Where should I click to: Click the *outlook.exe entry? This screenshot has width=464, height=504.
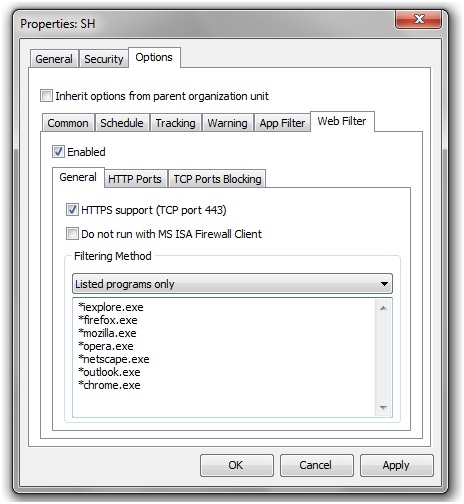coord(109,372)
